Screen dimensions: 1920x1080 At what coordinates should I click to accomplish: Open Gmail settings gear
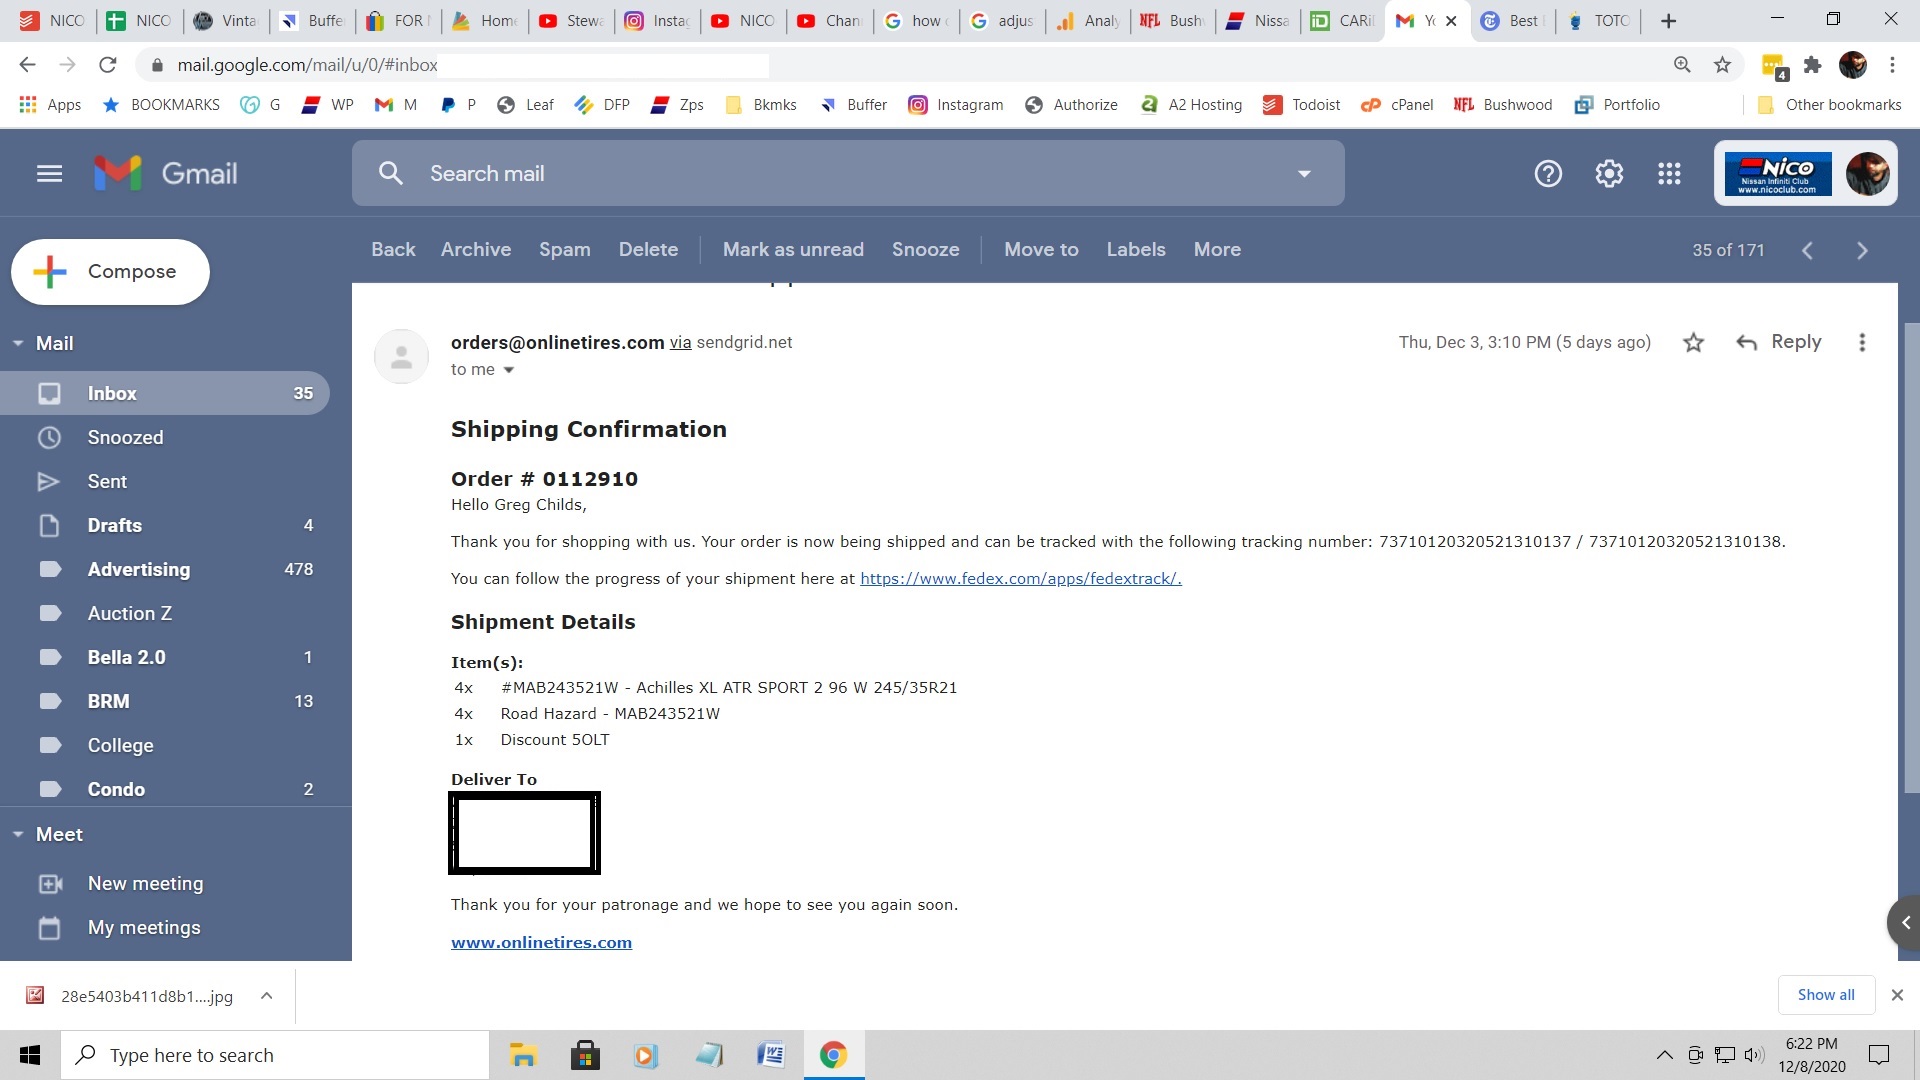coord(1609,174)
